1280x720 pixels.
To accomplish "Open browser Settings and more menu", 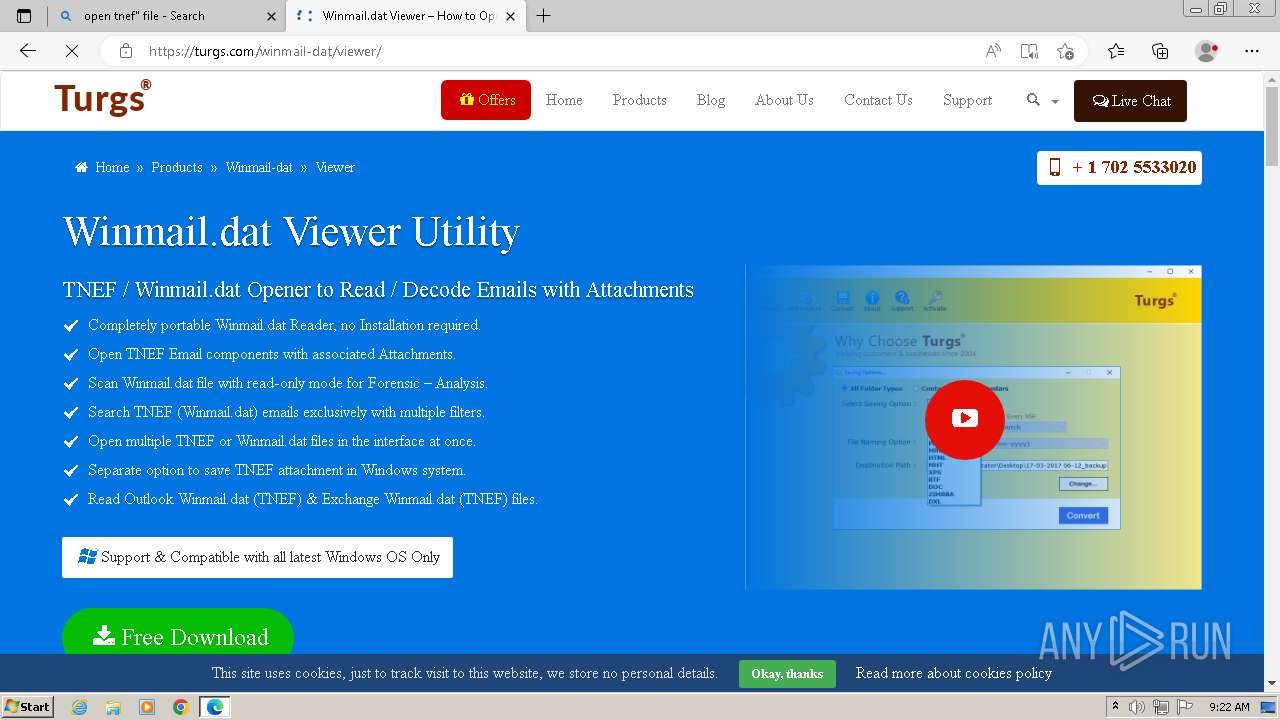I will coord(1252,51).
